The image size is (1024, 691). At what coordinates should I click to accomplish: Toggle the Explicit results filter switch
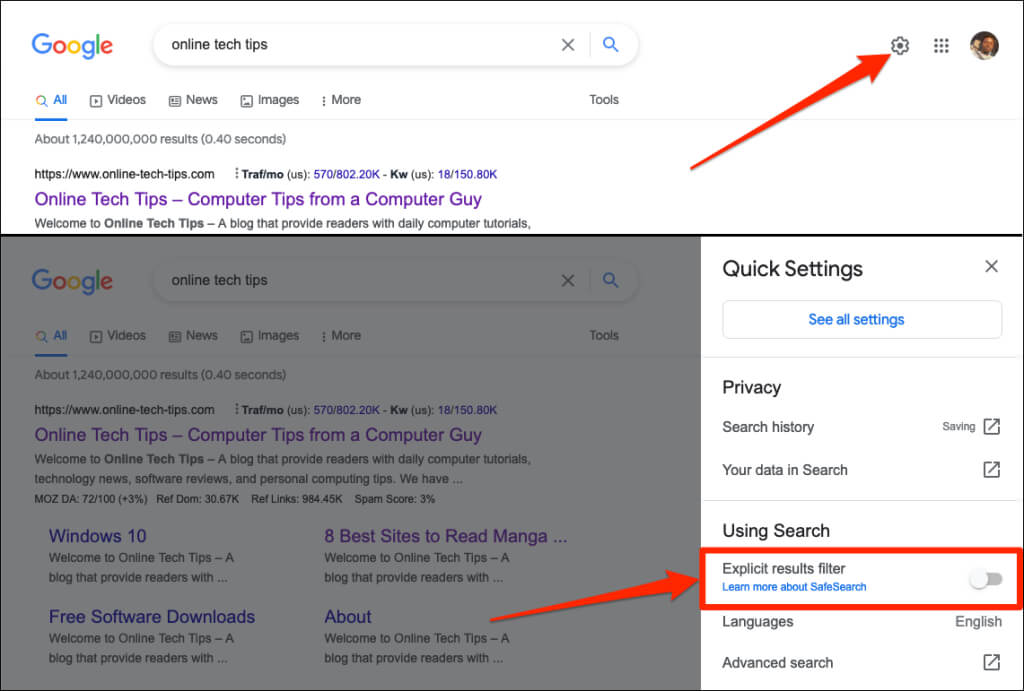click(x=985, y=579)
